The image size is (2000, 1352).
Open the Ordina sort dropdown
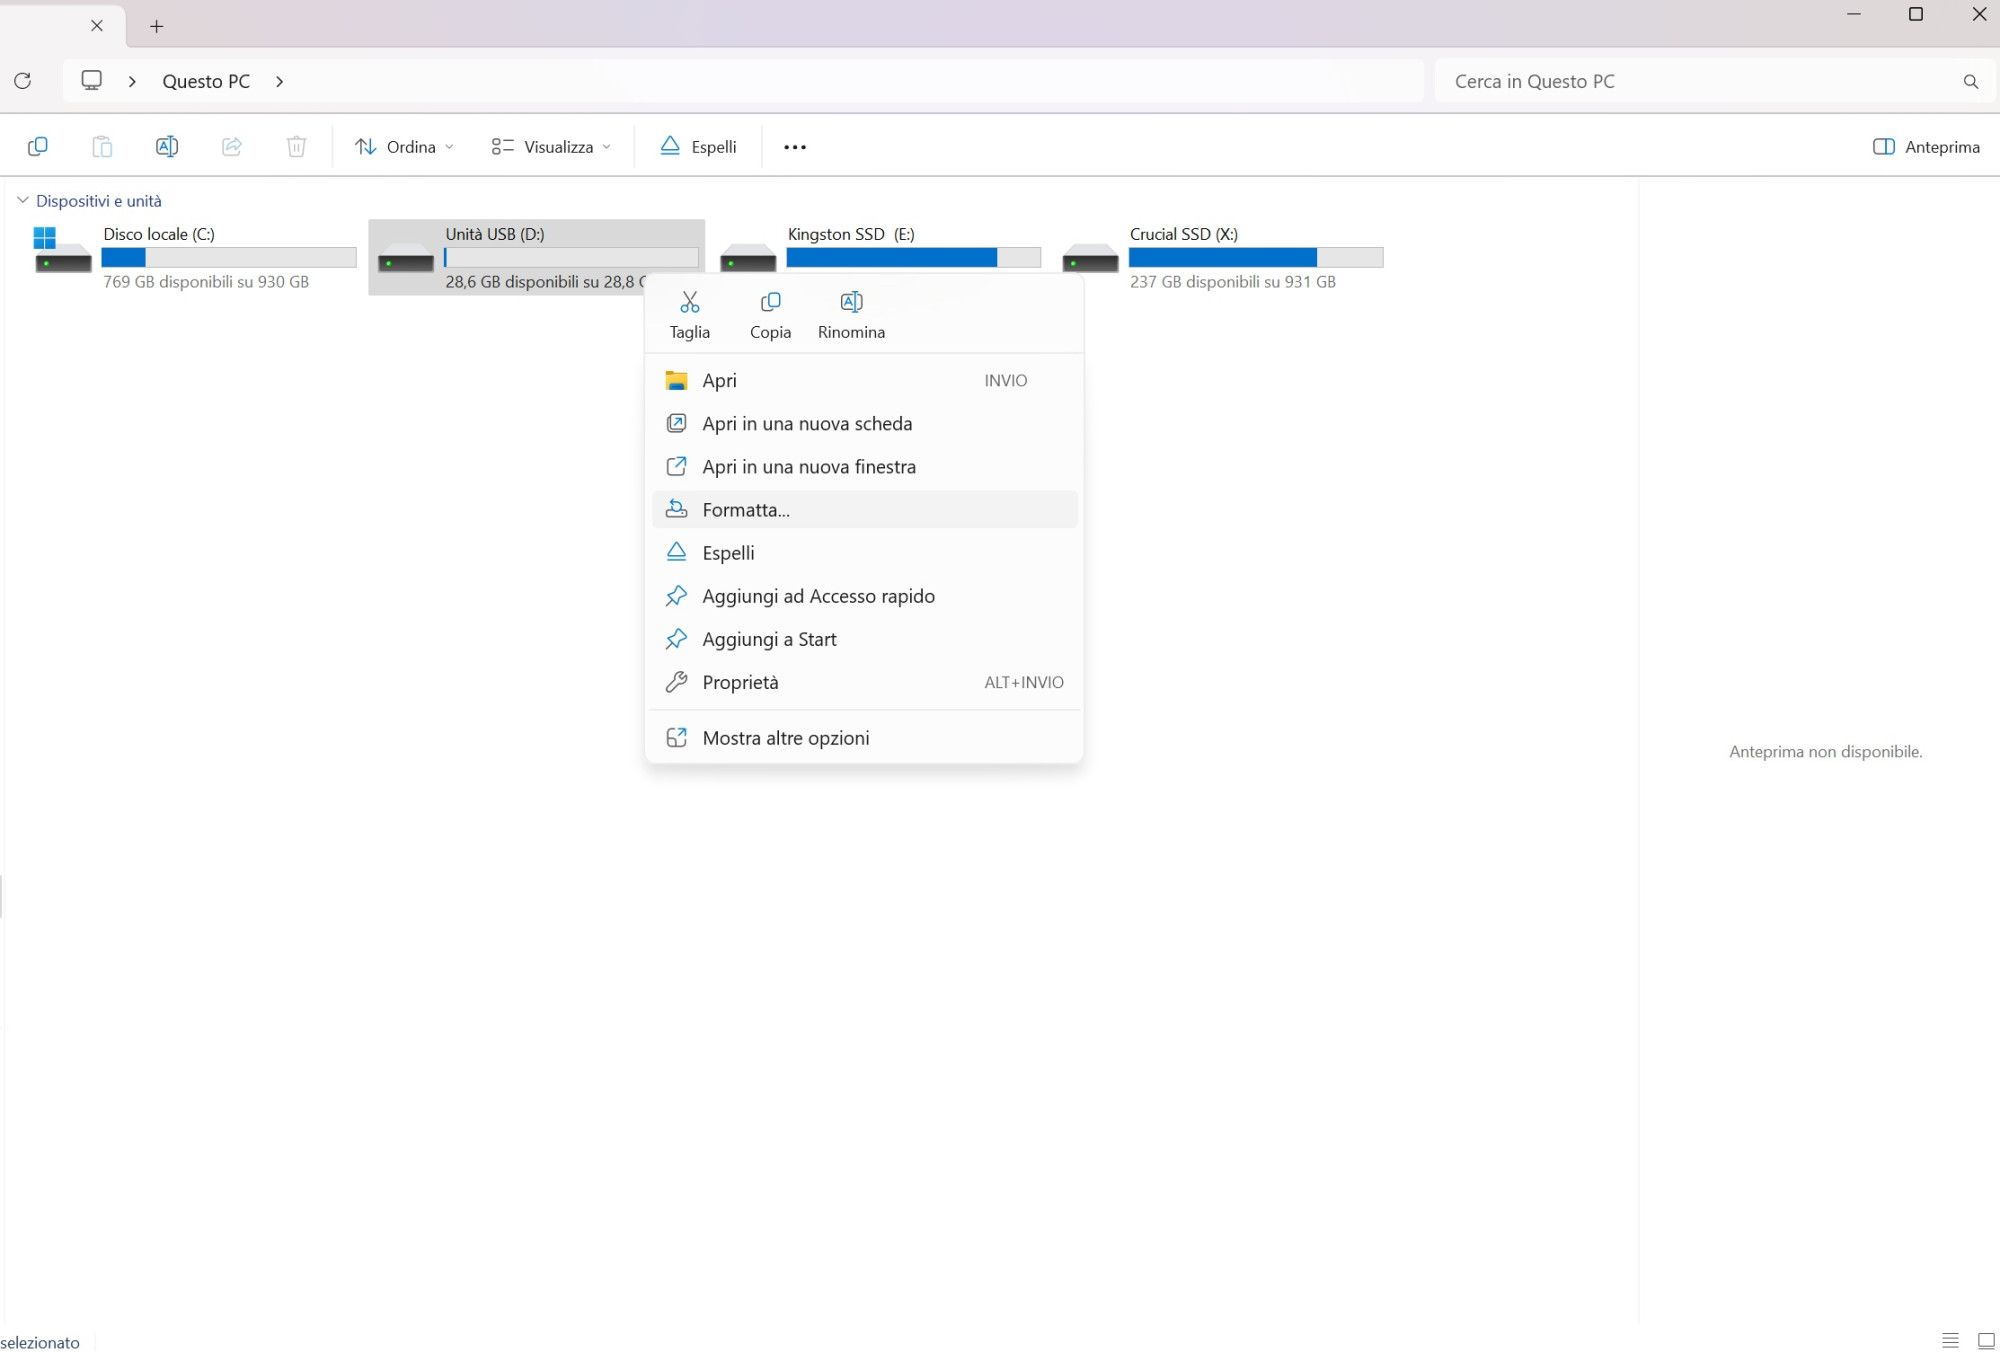click(x=404, y=147)
